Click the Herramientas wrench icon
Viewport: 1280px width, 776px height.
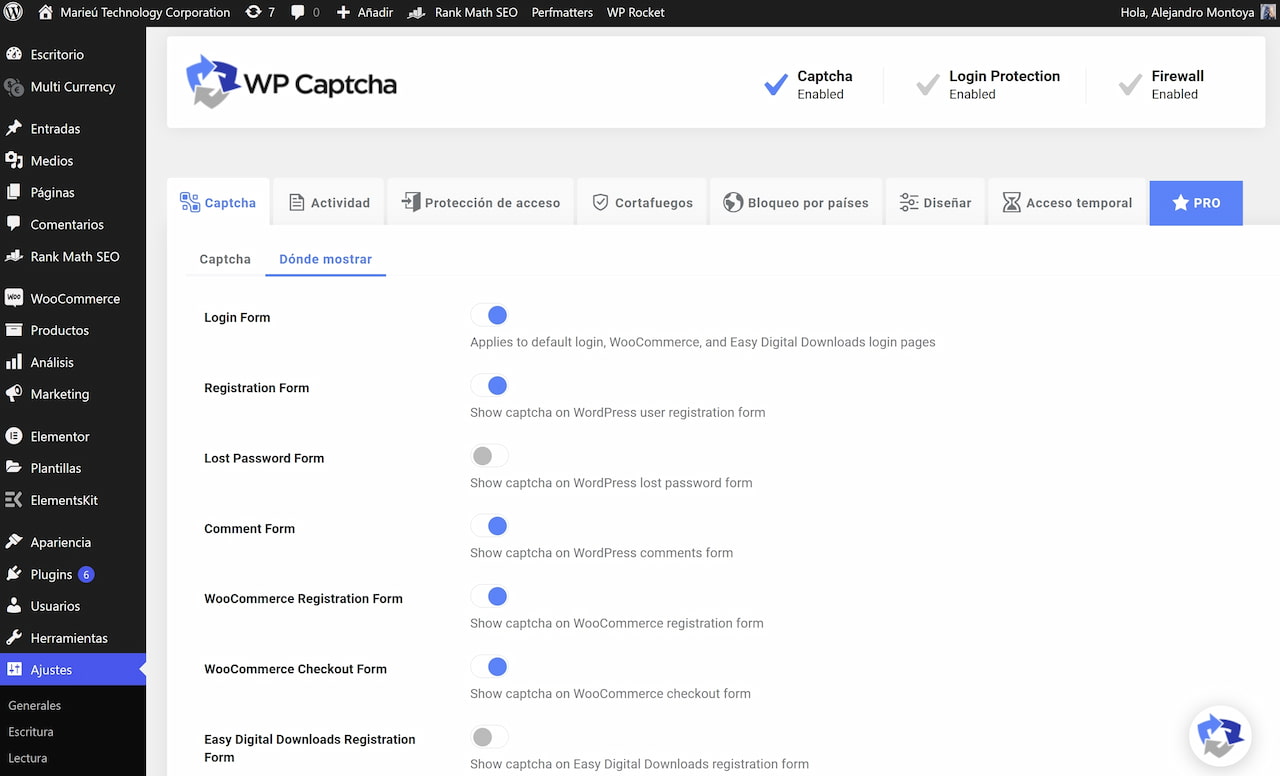(x=14, y=638)
